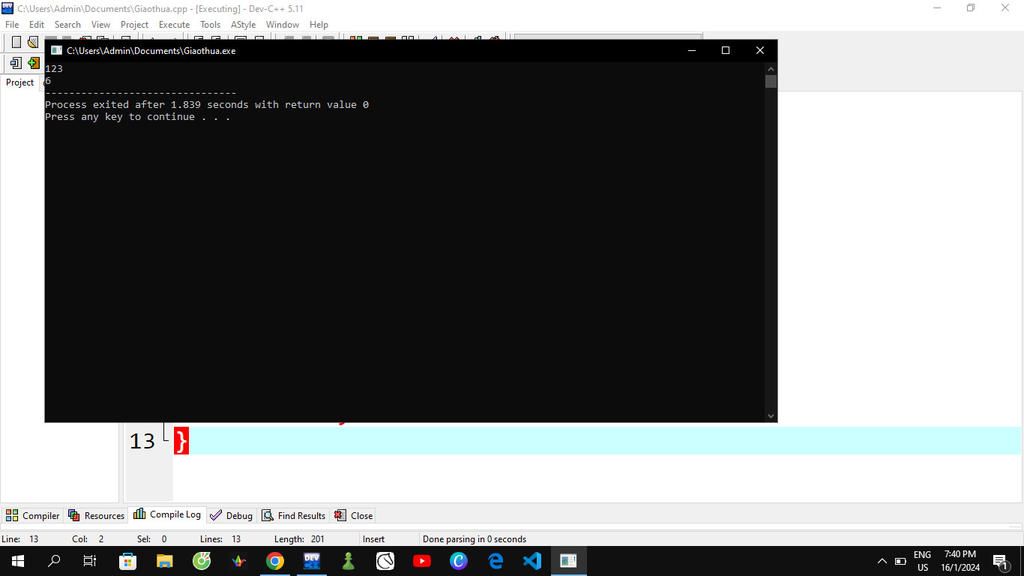Click the Length: 201 status entry
Viewport: 1024px width, 576px height.
pyautogui.click(x=299, y=539)
